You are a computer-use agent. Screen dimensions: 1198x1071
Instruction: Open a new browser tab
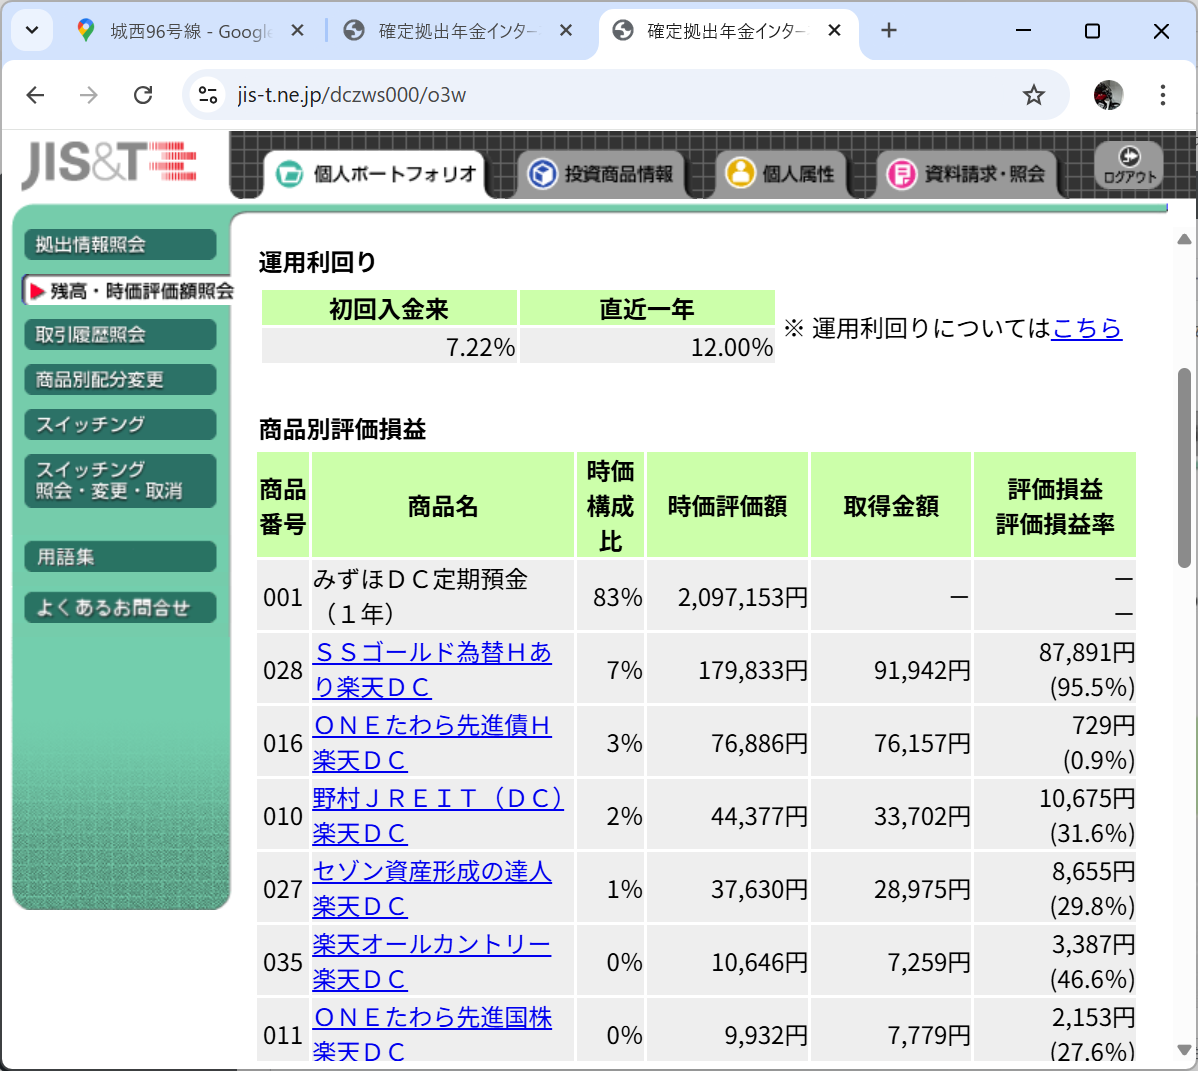888,31
